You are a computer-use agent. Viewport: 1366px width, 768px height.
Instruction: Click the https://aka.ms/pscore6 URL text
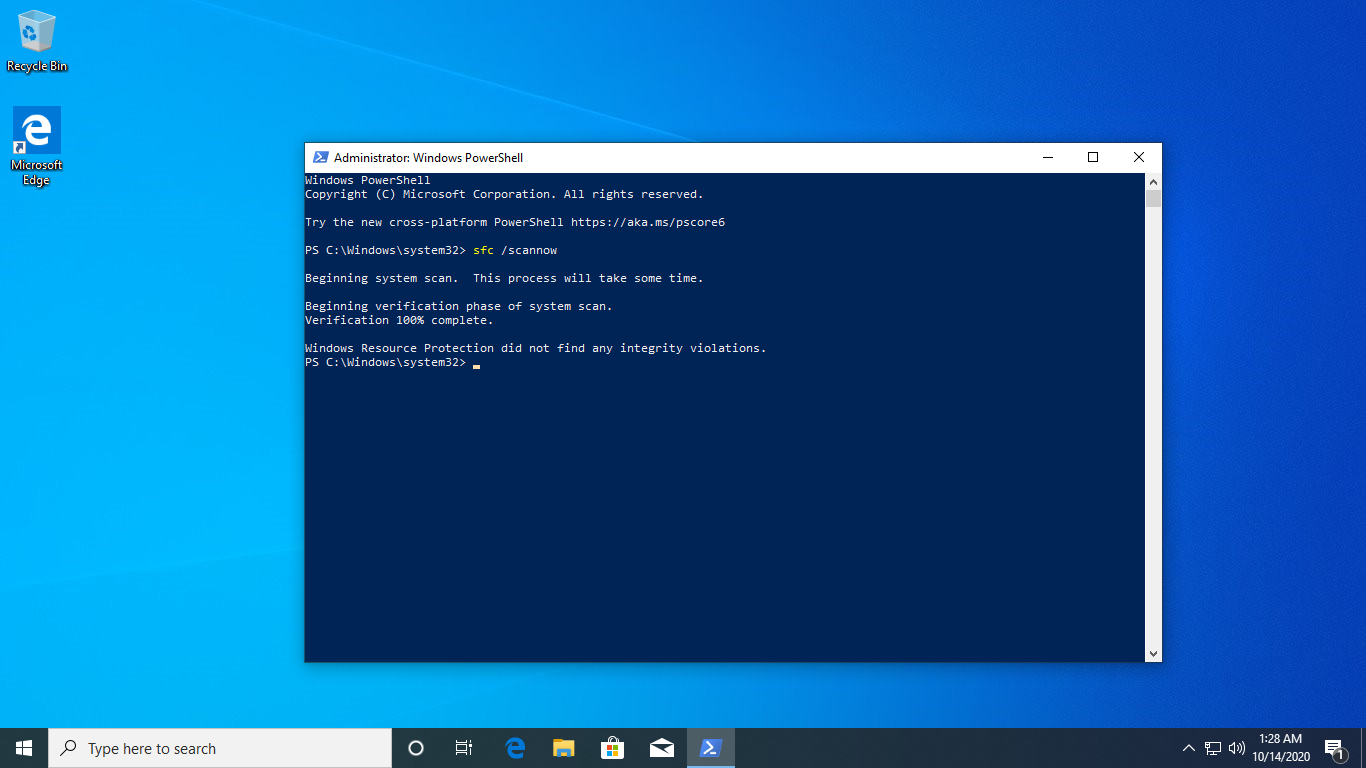(x=648, y=222)
